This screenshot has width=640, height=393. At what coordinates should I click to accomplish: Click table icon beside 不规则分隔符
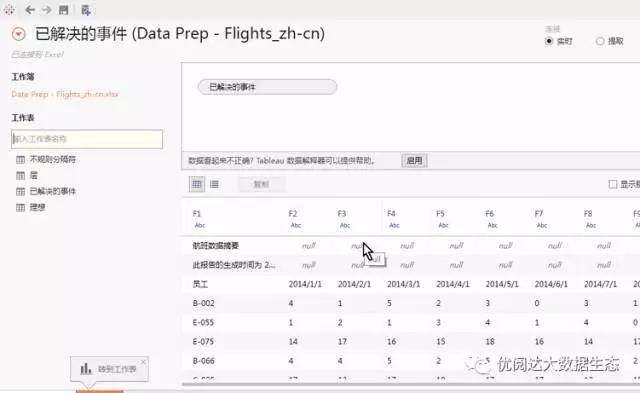coord(20,160)
